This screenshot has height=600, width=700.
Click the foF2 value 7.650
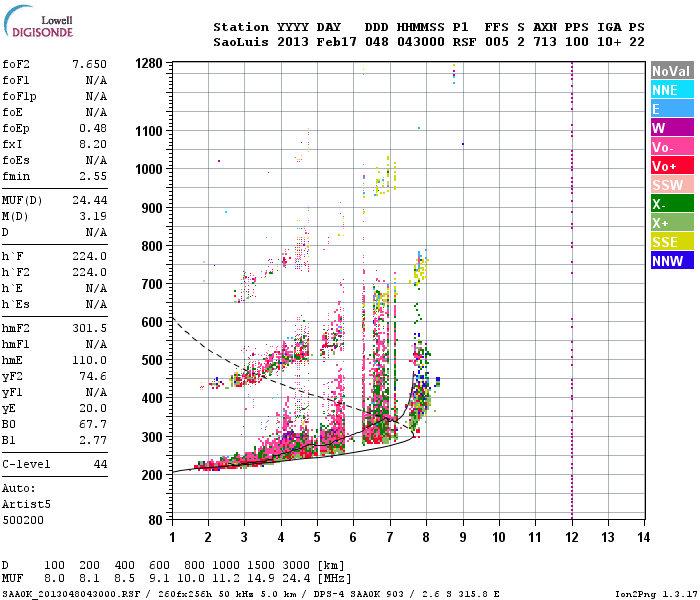90,64
